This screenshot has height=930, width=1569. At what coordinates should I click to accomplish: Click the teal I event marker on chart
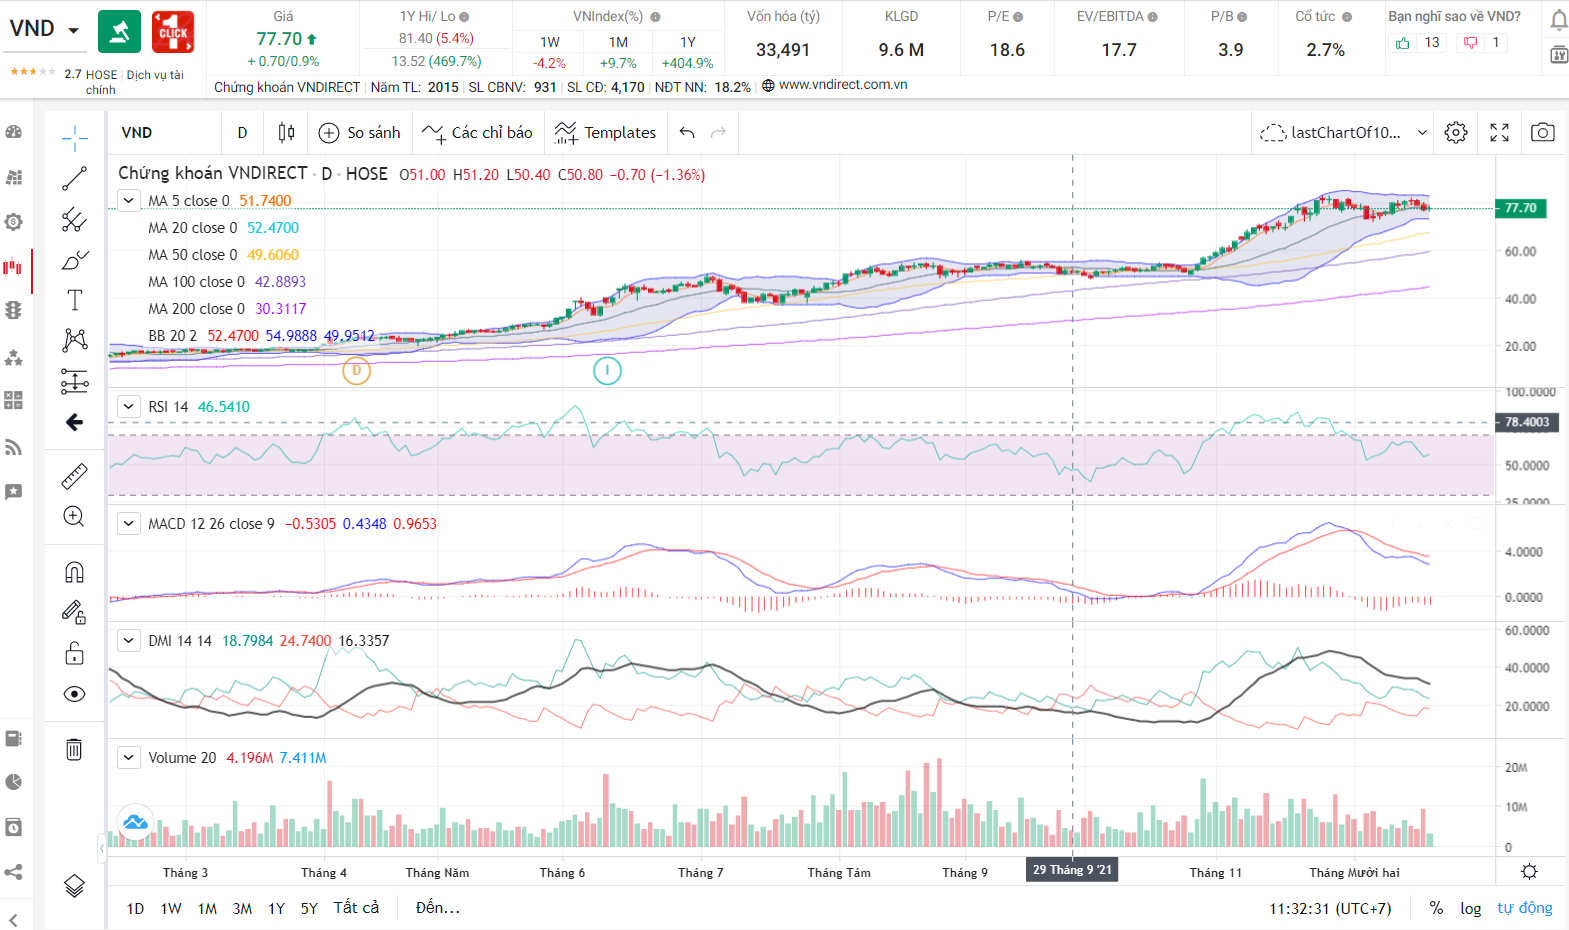pyautogui.click(x=607, y=371)
